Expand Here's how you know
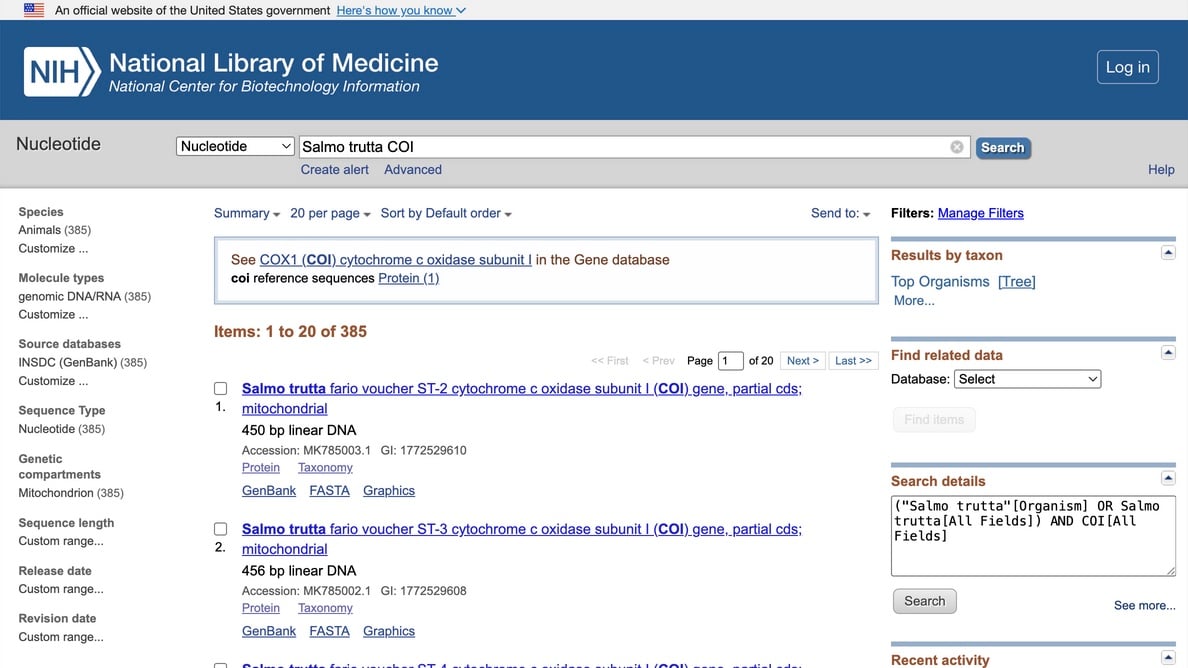Viewport: 1188px width, 668px height. (401, 11)
